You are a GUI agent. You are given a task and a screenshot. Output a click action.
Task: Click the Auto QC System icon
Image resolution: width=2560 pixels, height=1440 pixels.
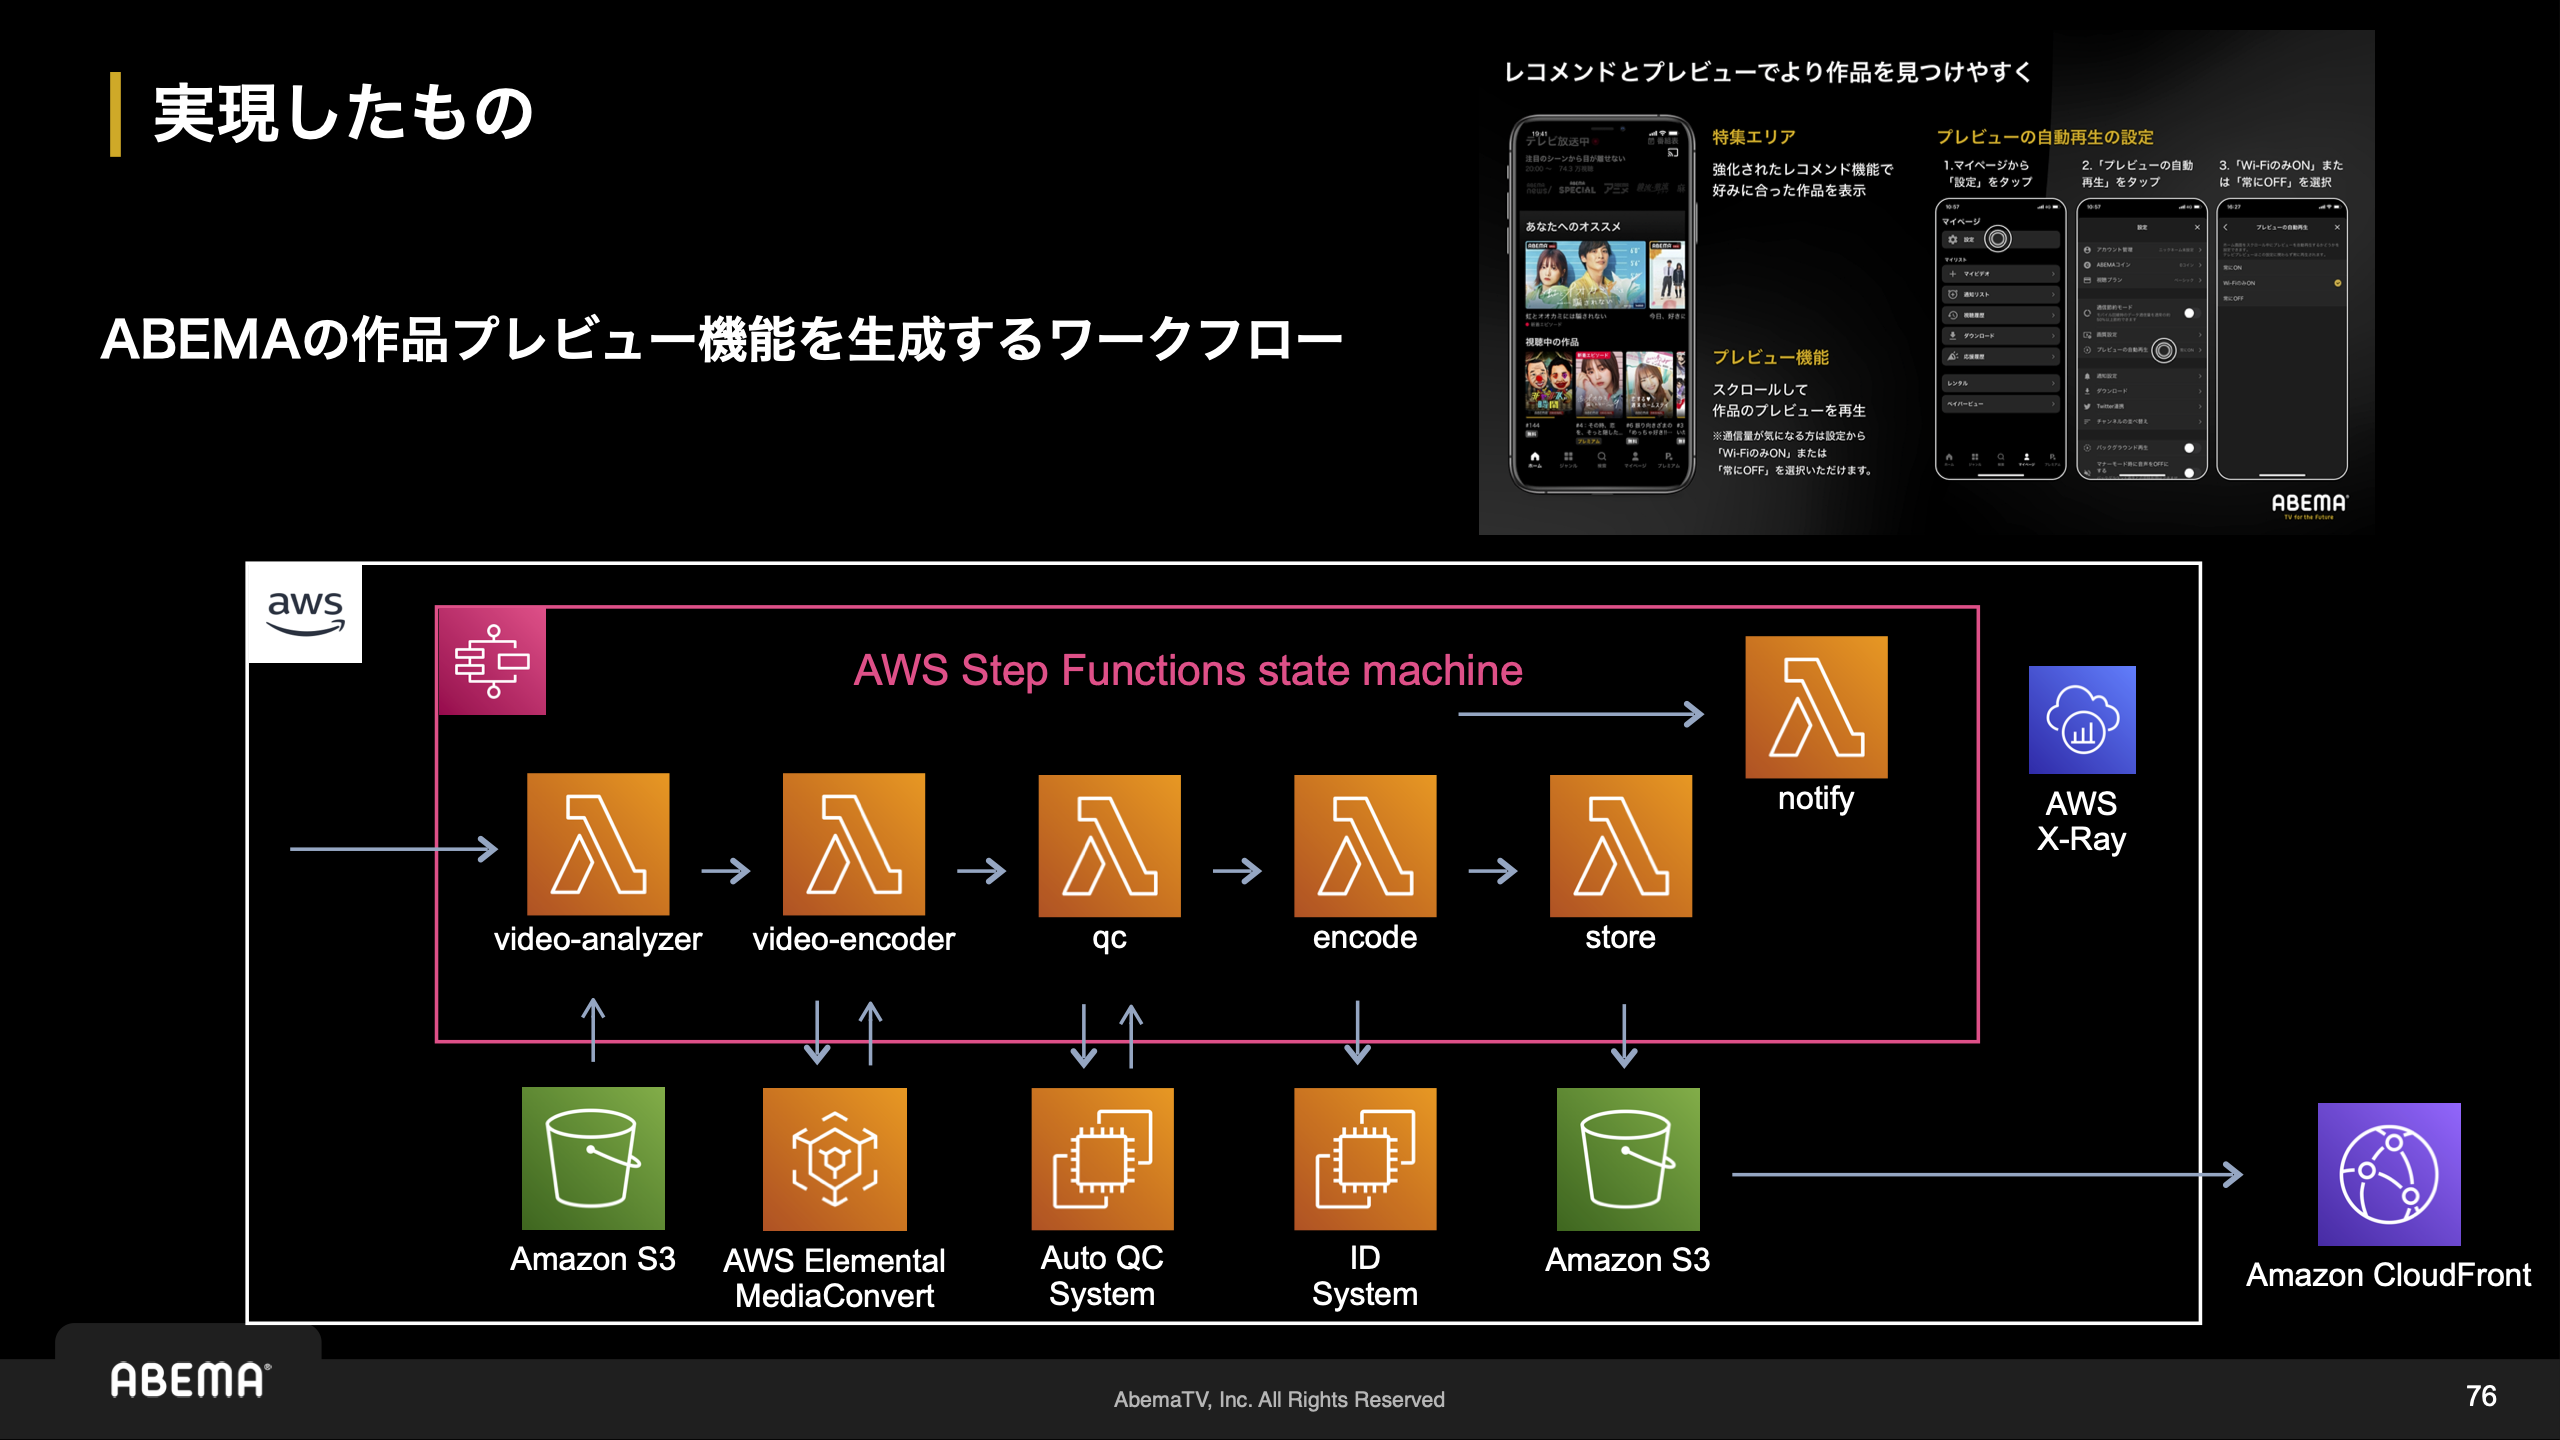point(1102,1159)
